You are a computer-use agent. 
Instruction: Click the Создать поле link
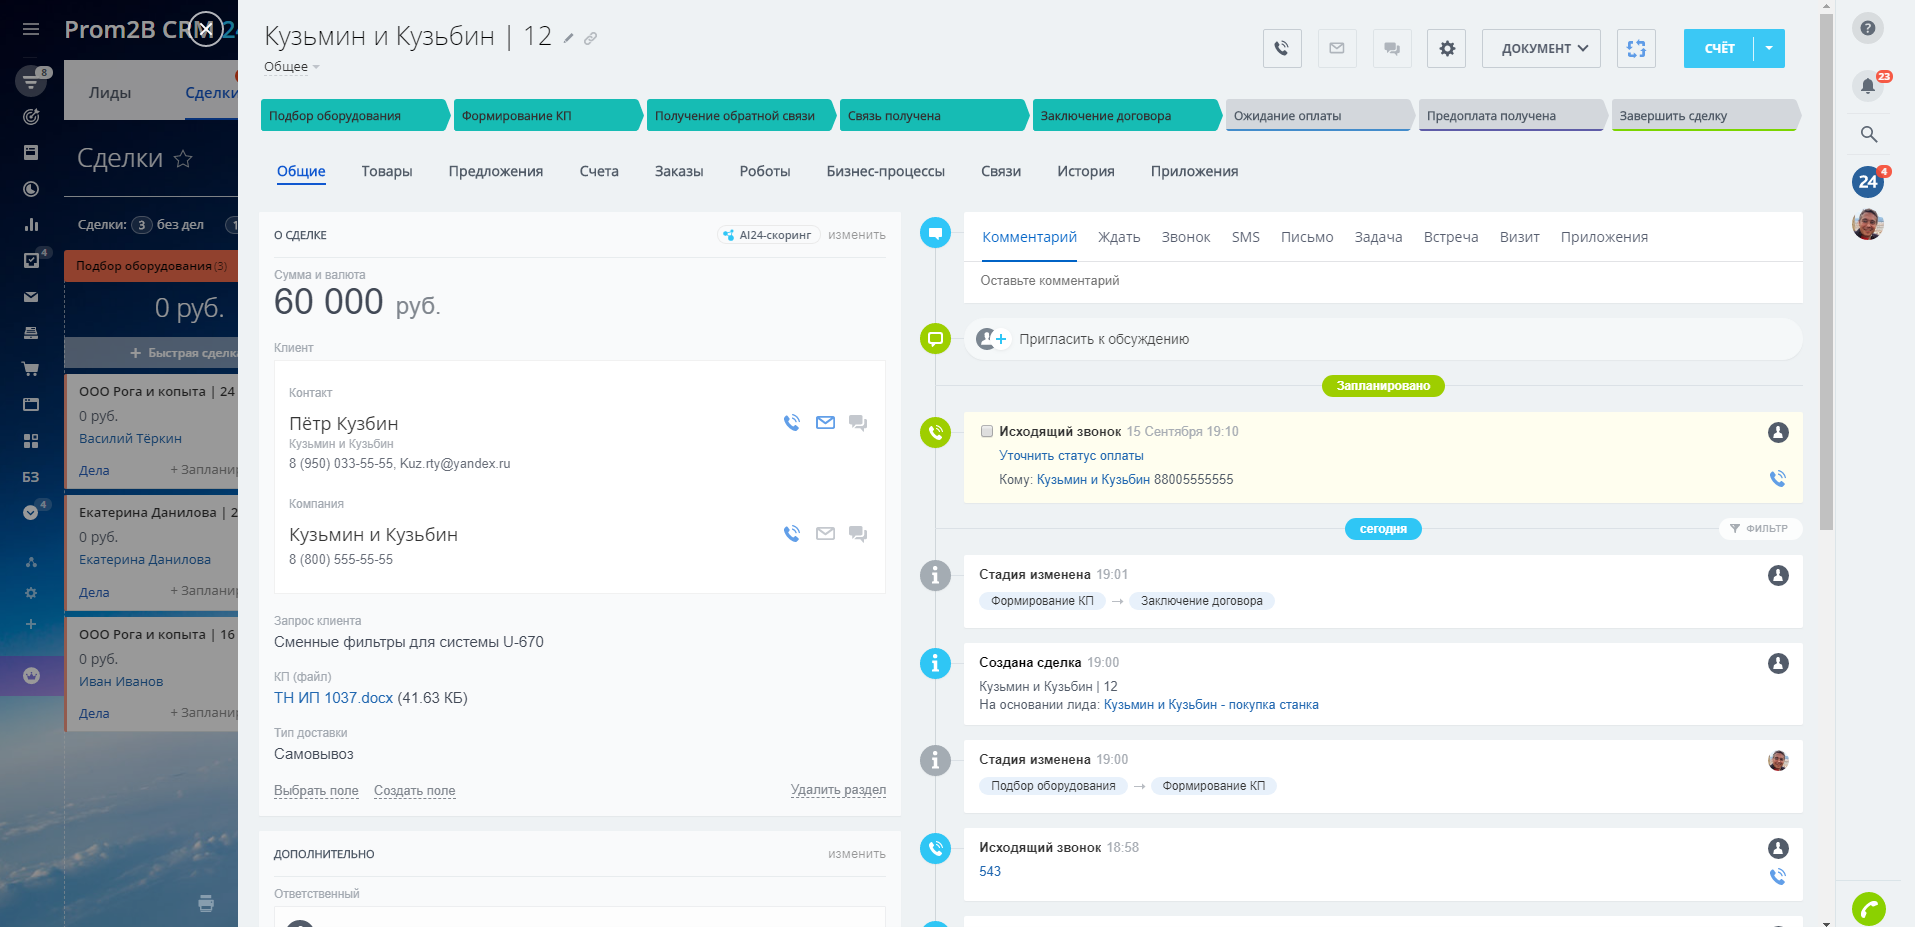(x=414, y=791)
